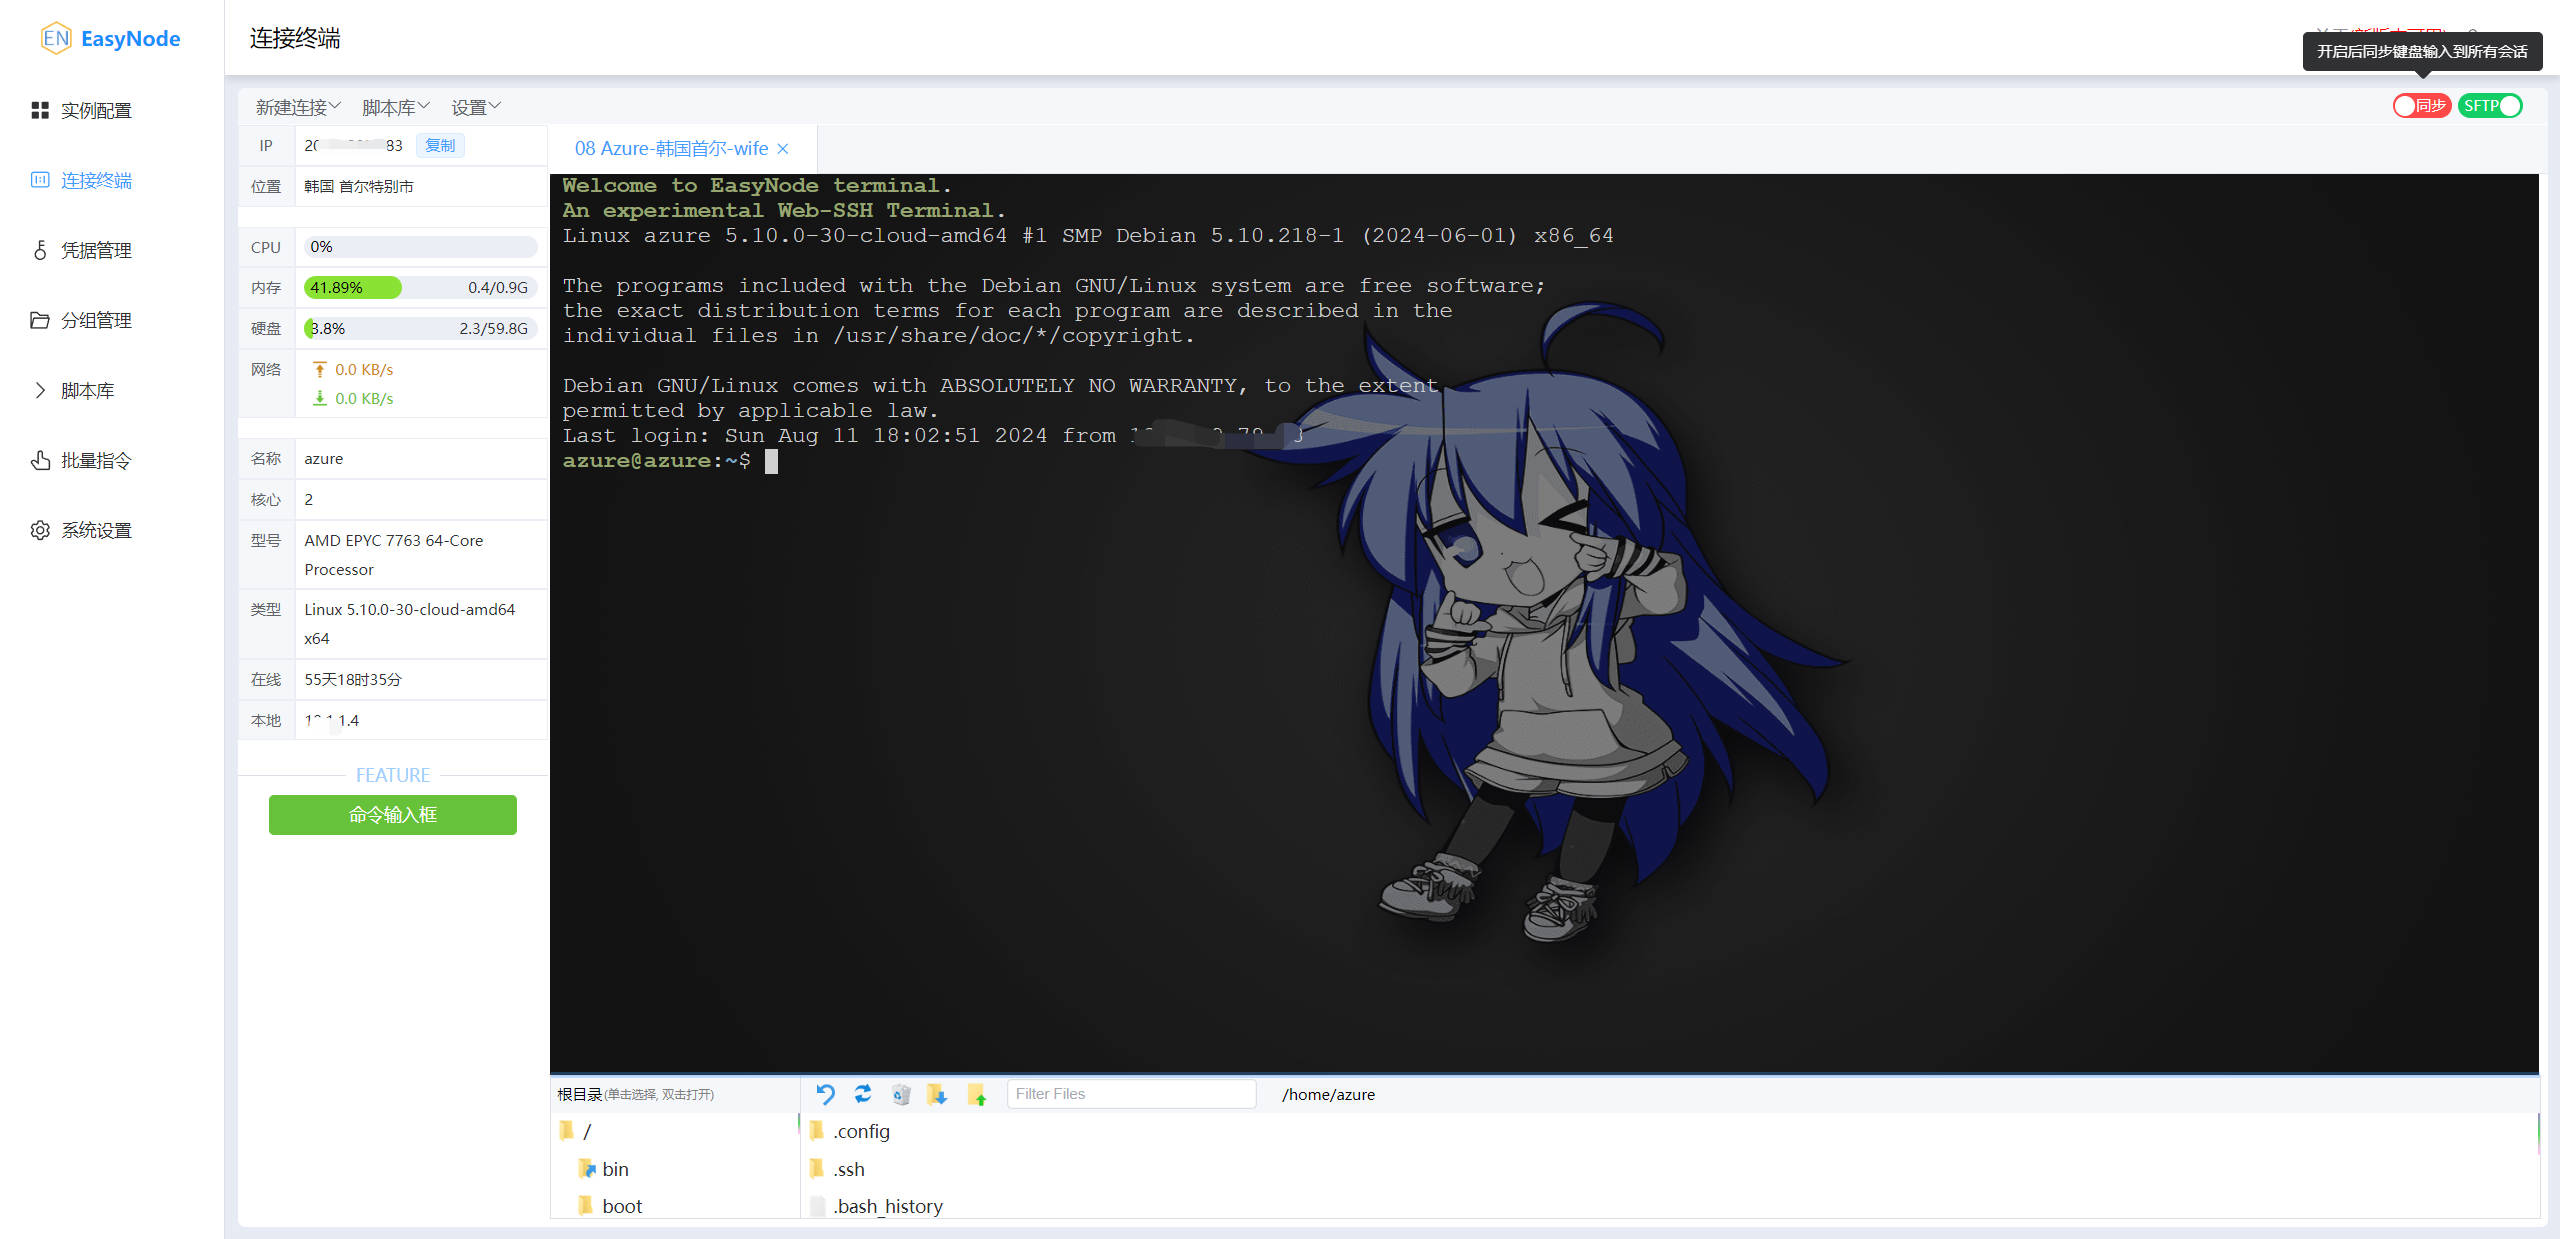Open 系统设置 in the sidebar
Viewport: 2560px width, 1239px height.
click(96, 530)
